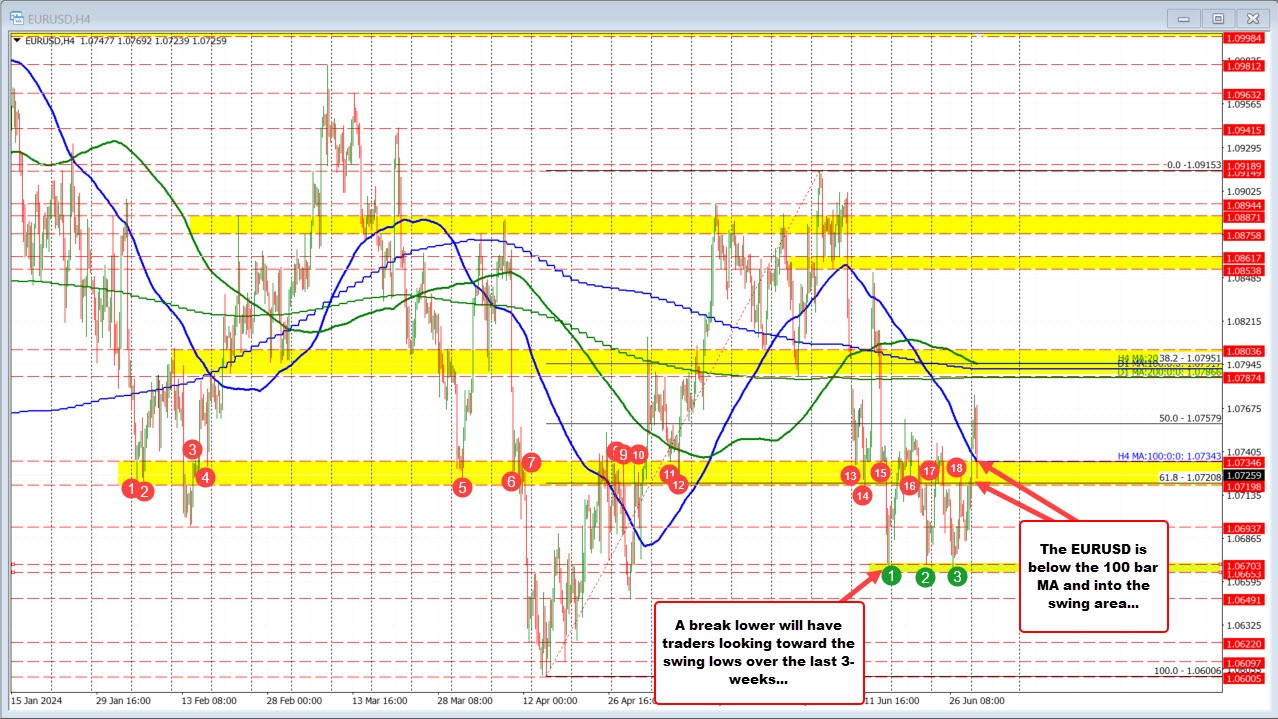Select red swing marker 7 on the chart
Viewport: 1278px width, 719px height.
[531, 462]
